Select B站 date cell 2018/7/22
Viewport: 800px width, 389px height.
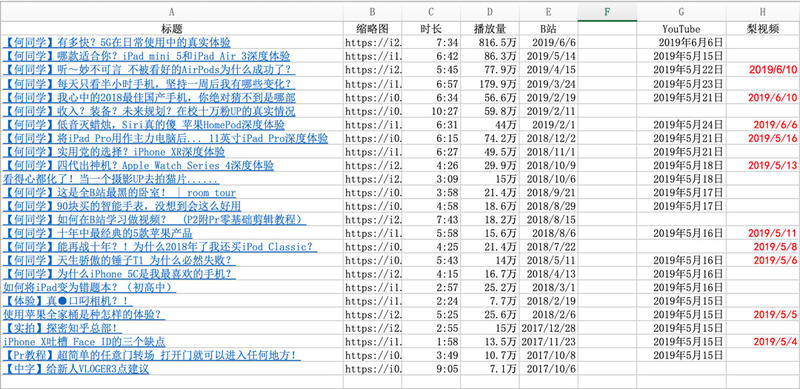pos(548,247)
